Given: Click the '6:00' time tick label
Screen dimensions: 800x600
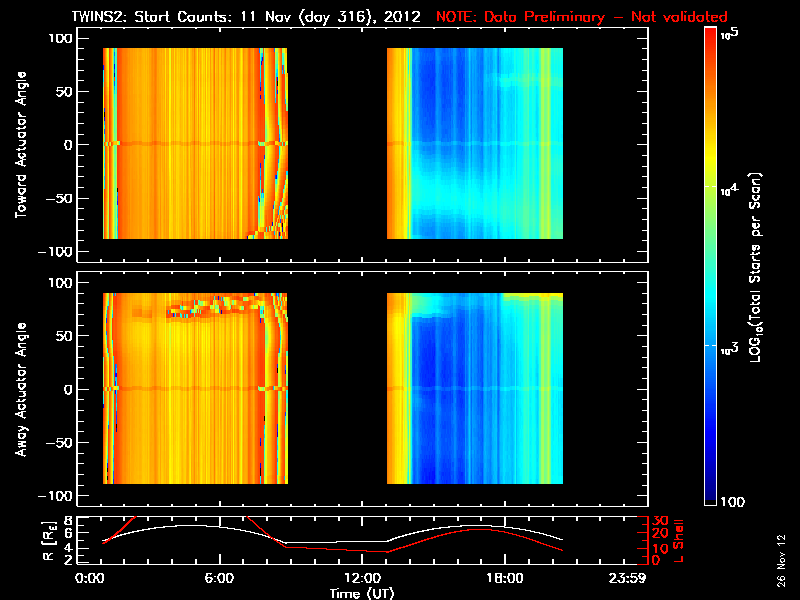Looking at the screenshot, I should (219, 578).
